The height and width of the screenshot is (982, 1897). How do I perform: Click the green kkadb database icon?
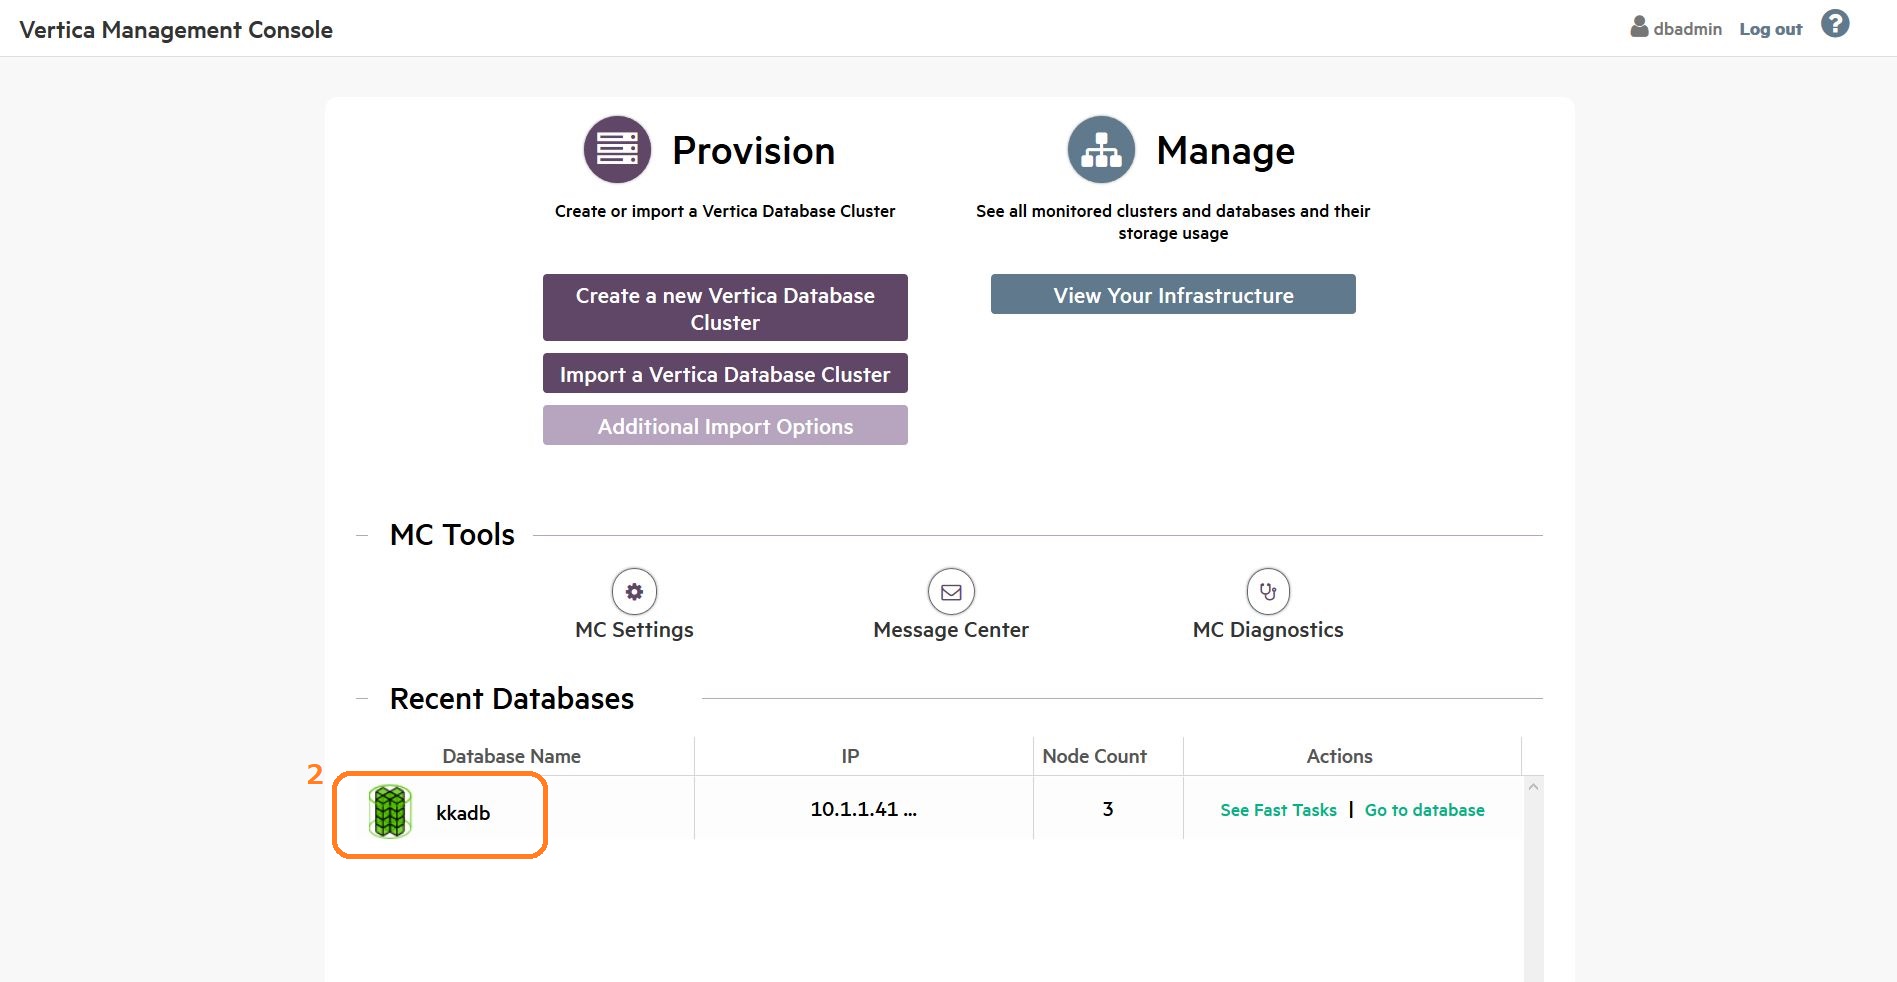click(390, 811)
